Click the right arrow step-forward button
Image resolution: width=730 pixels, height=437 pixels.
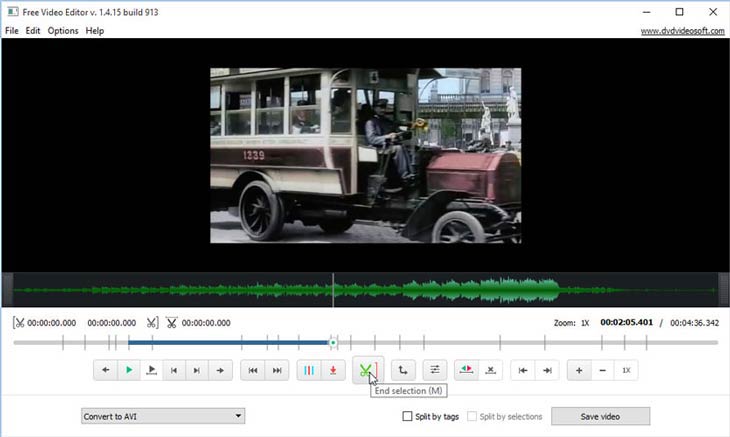point(220,370)
